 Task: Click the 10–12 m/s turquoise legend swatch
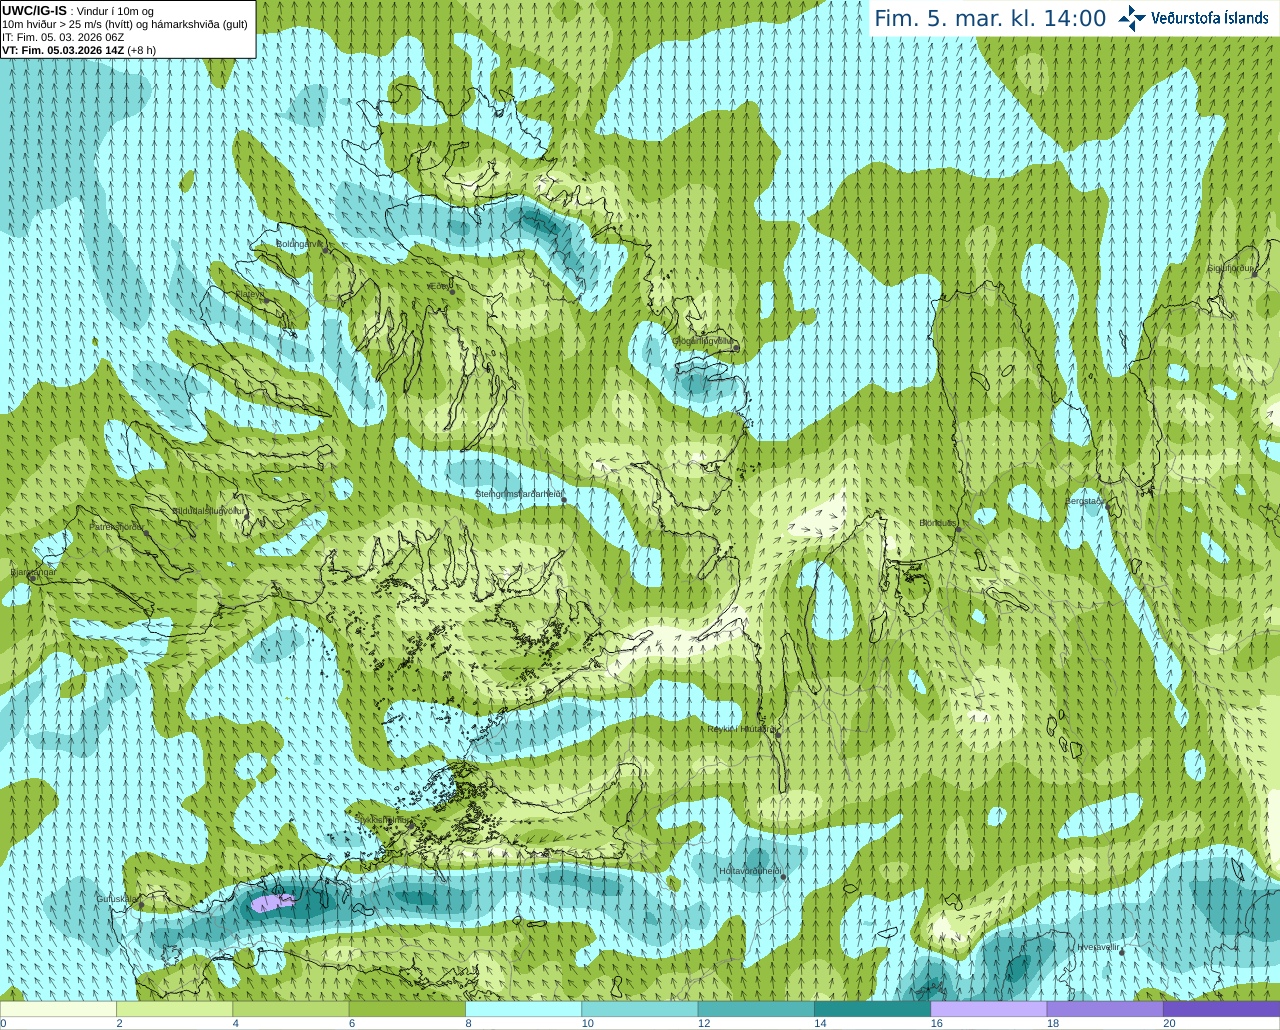[x=640, y=1009]
